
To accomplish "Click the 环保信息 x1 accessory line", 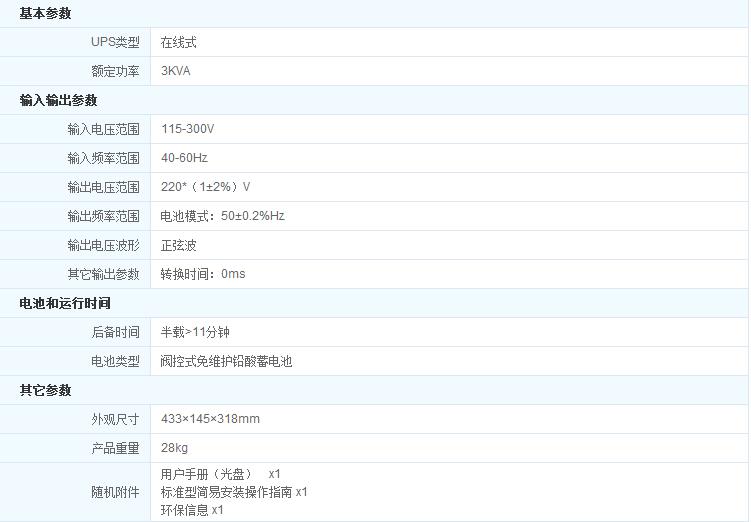I will tap(192, 510).
